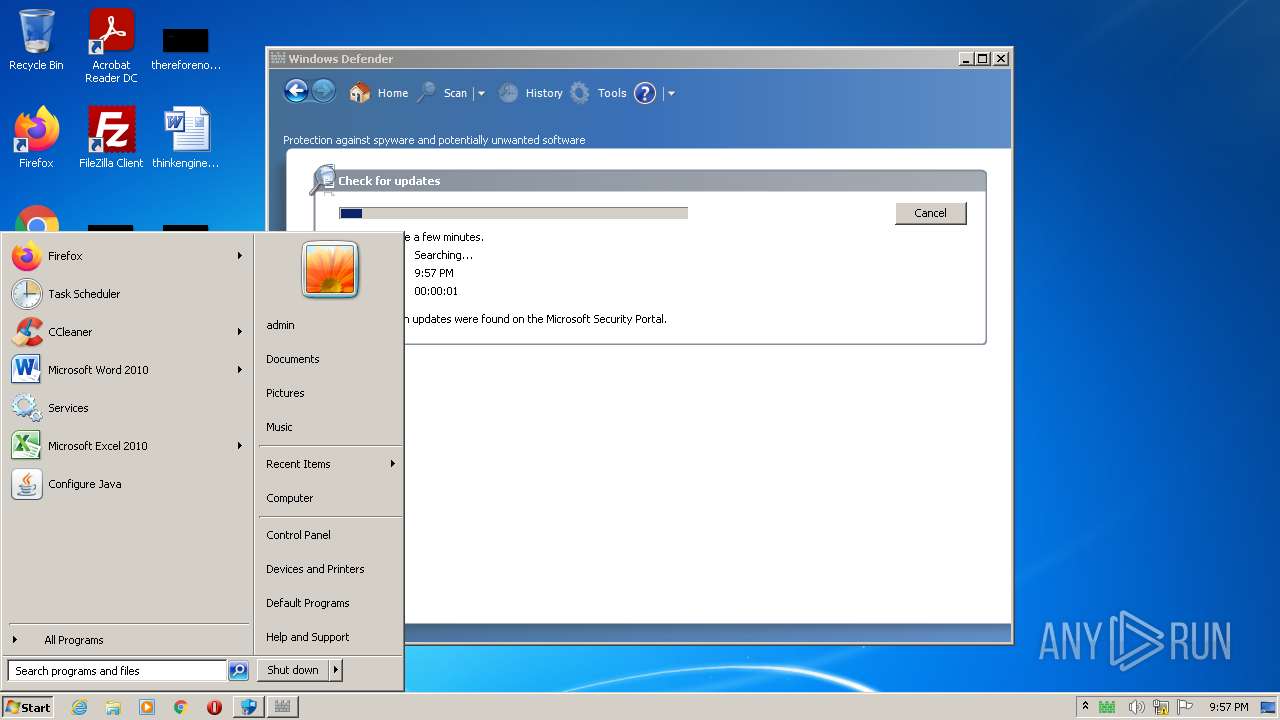Expand the Firefox jump list arrow
Viewport: 1280px width, 720px height.
point(240,256)
